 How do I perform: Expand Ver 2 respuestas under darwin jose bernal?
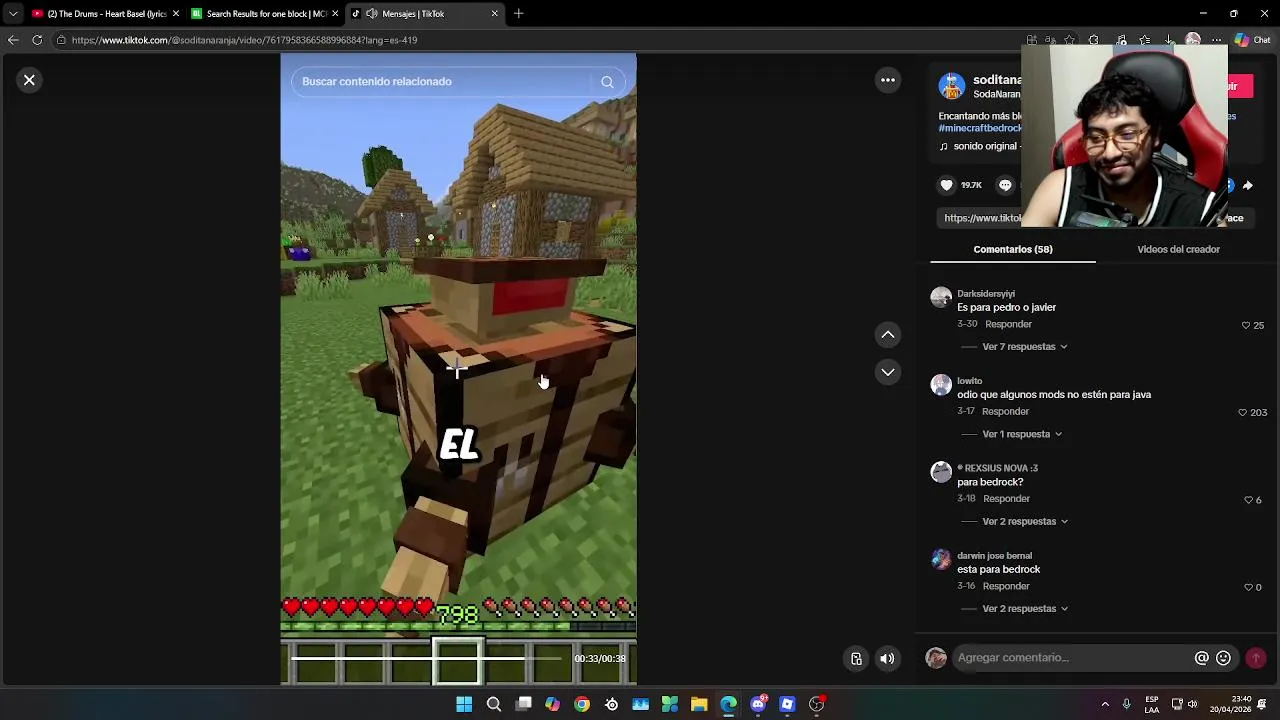coord(1025,609)
